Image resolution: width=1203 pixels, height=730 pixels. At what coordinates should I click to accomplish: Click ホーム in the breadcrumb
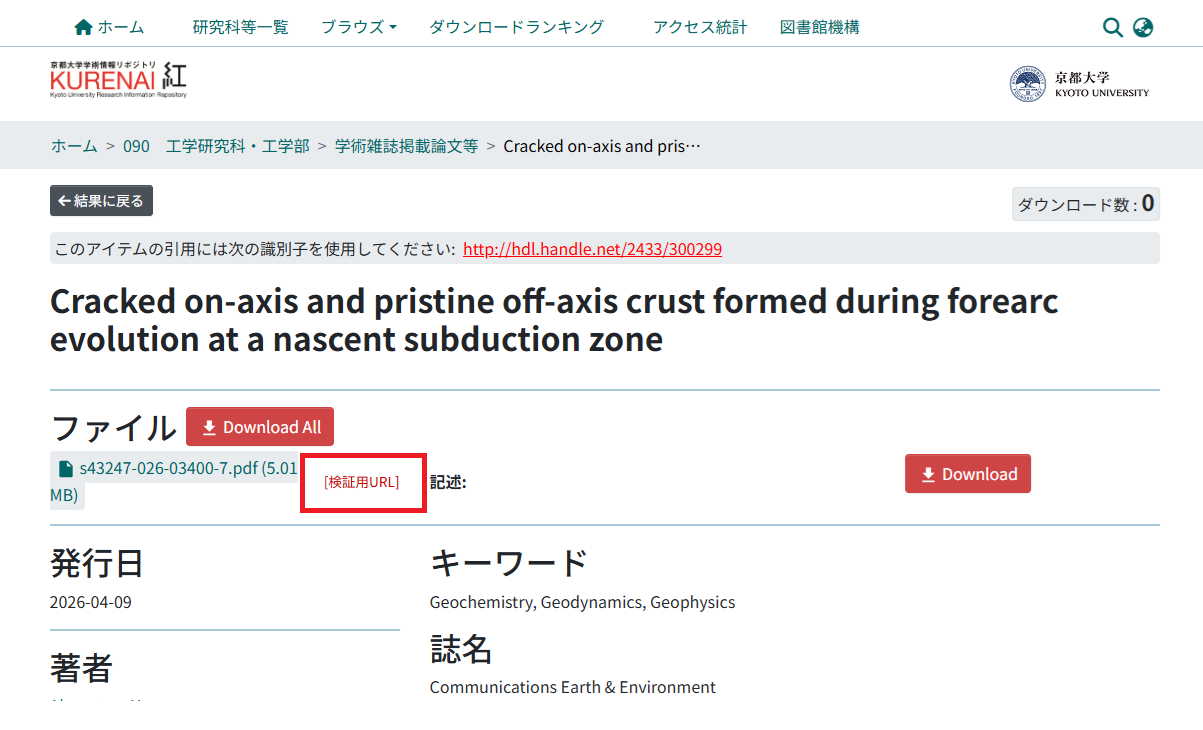pos(74,146)
